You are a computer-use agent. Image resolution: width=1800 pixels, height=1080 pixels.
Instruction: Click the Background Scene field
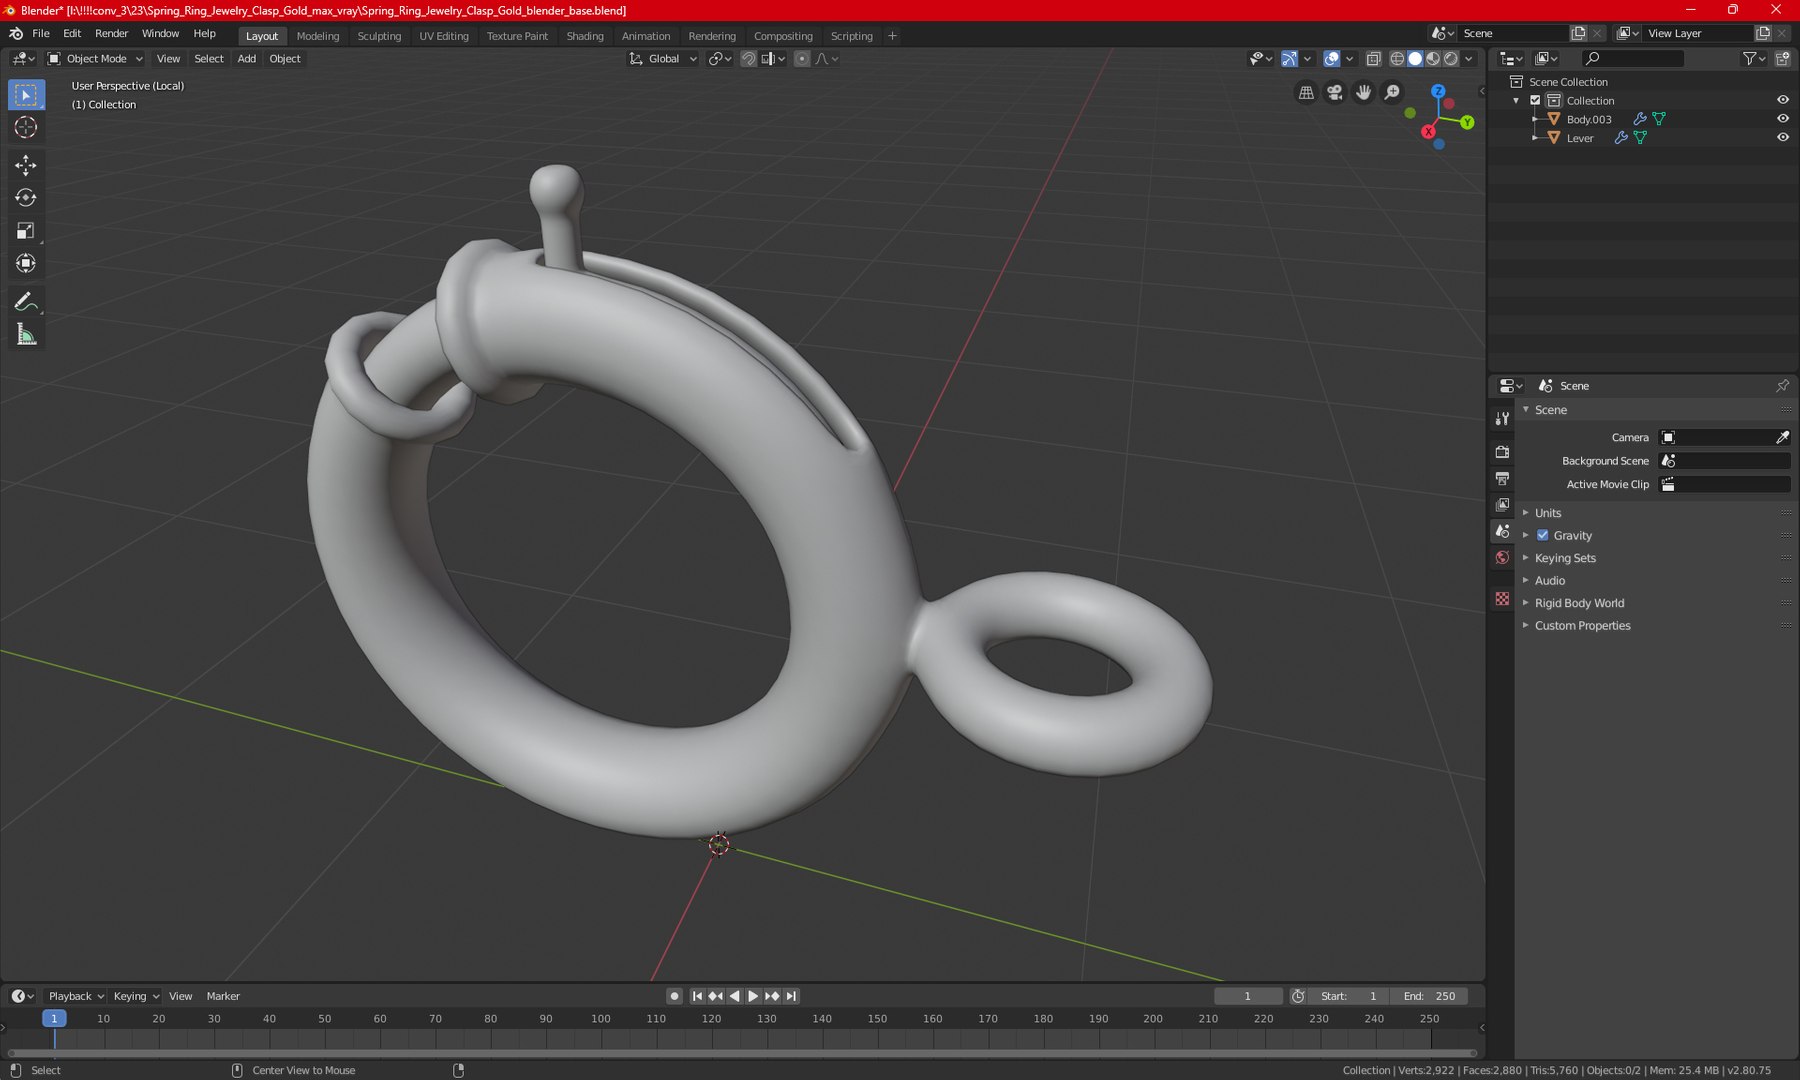pos(1725,461)
